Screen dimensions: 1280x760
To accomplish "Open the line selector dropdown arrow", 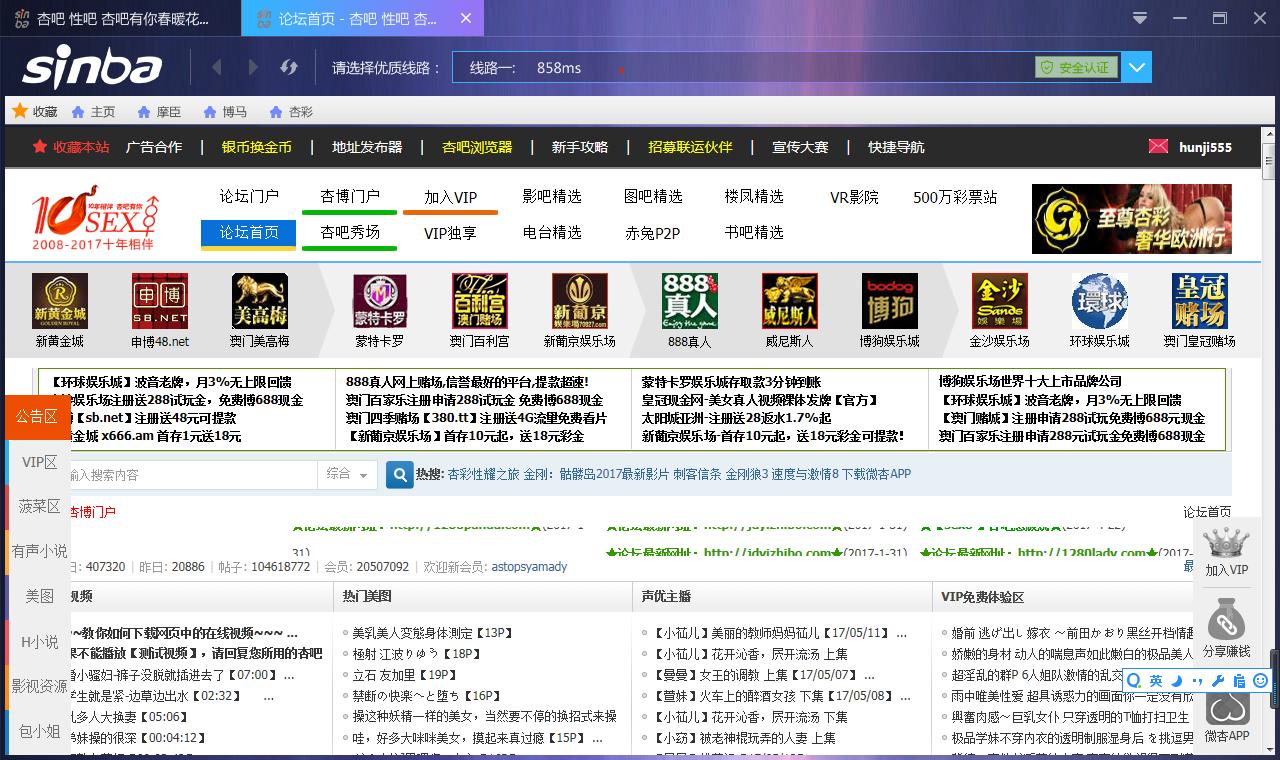I will (x=1137, y=67).
